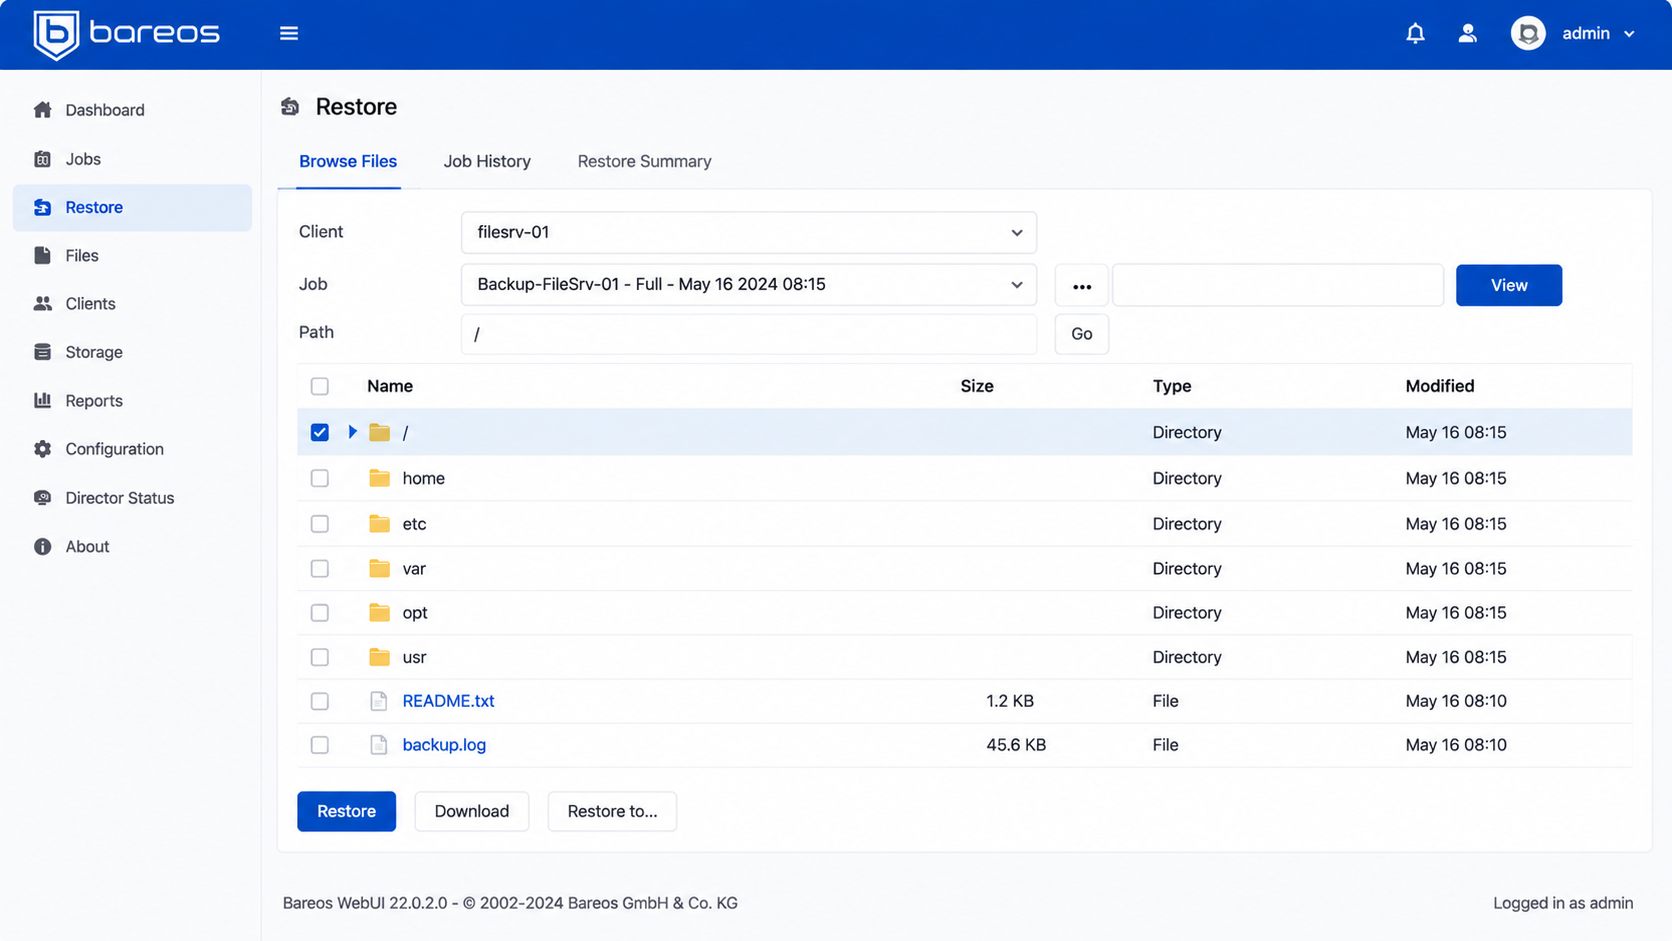Click the About info icon

42,546
